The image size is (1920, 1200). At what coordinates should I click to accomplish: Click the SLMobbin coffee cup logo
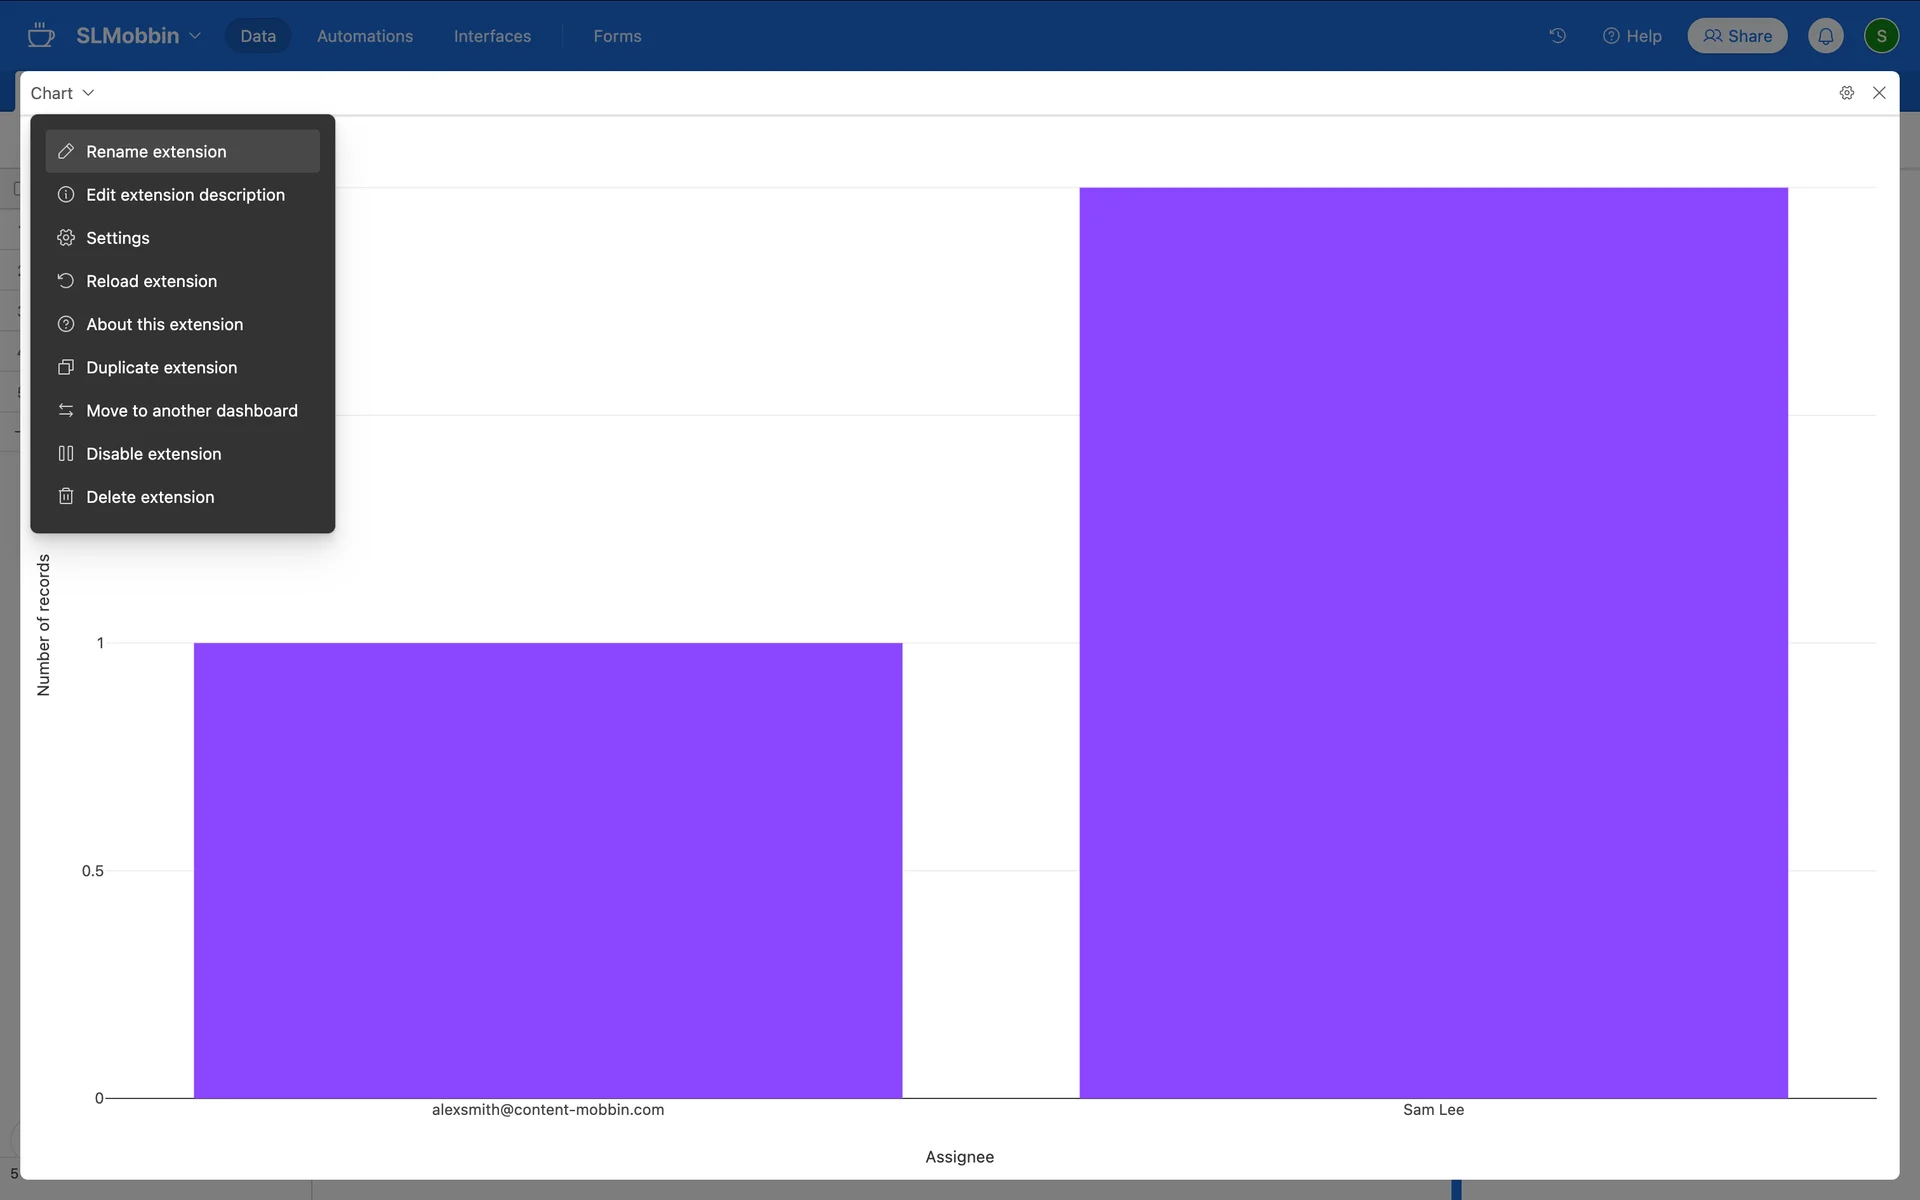click(x=41, y=36)
